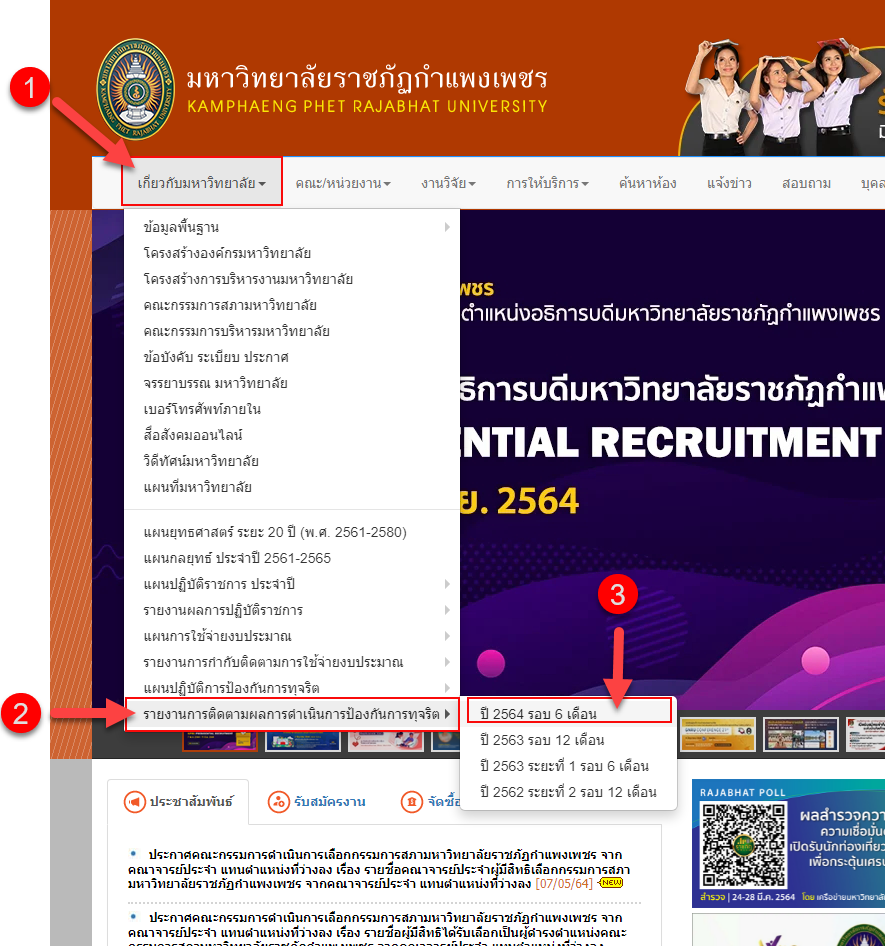
Task: Click the megaphone icon on ประชาสัมพันธ์ tab
Action: point(135,802)
